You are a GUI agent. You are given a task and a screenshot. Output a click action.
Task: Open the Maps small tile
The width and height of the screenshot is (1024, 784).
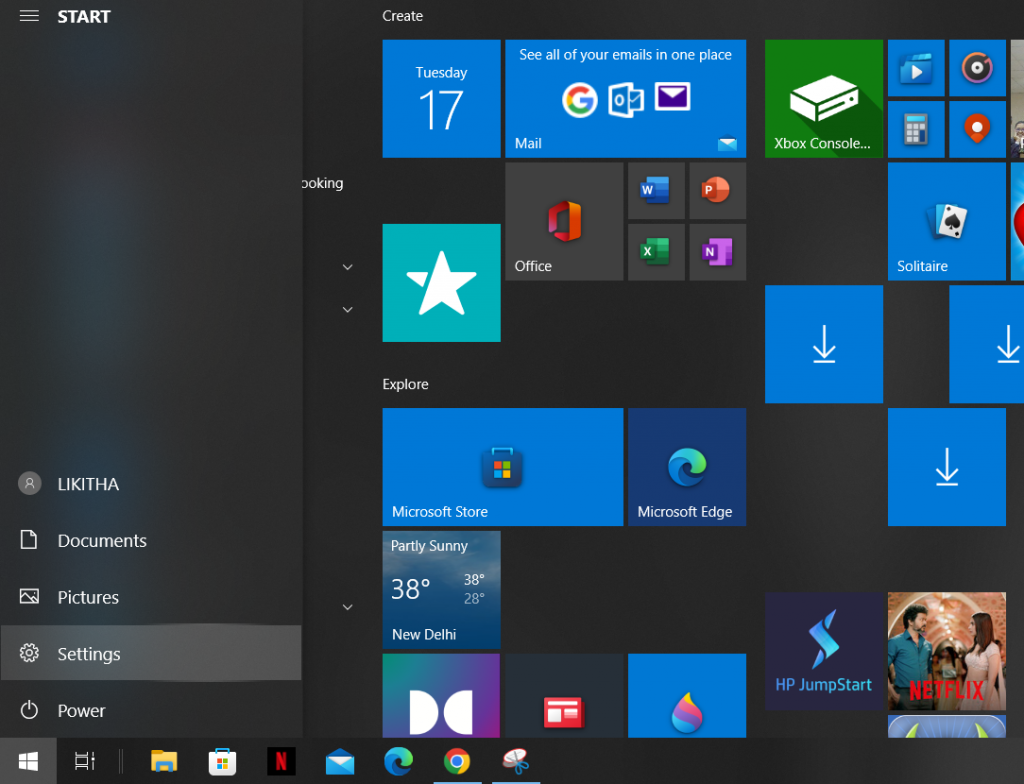[x=976, y=129]
